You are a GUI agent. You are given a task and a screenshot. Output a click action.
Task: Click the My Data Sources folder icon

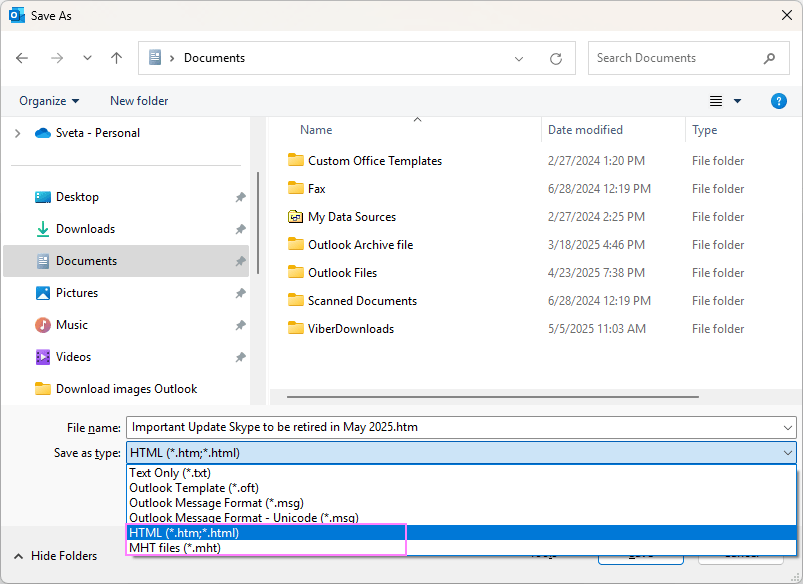[x=295, y=217]
